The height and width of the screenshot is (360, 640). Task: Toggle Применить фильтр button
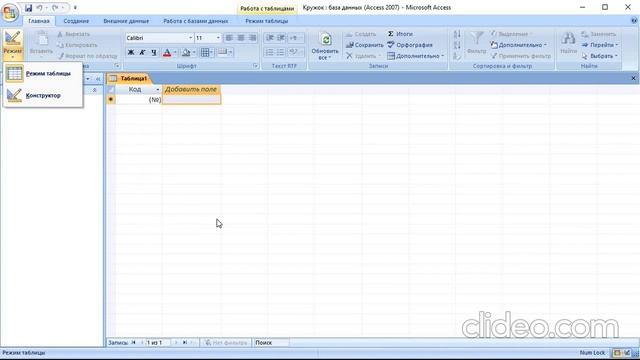(521, 56)
